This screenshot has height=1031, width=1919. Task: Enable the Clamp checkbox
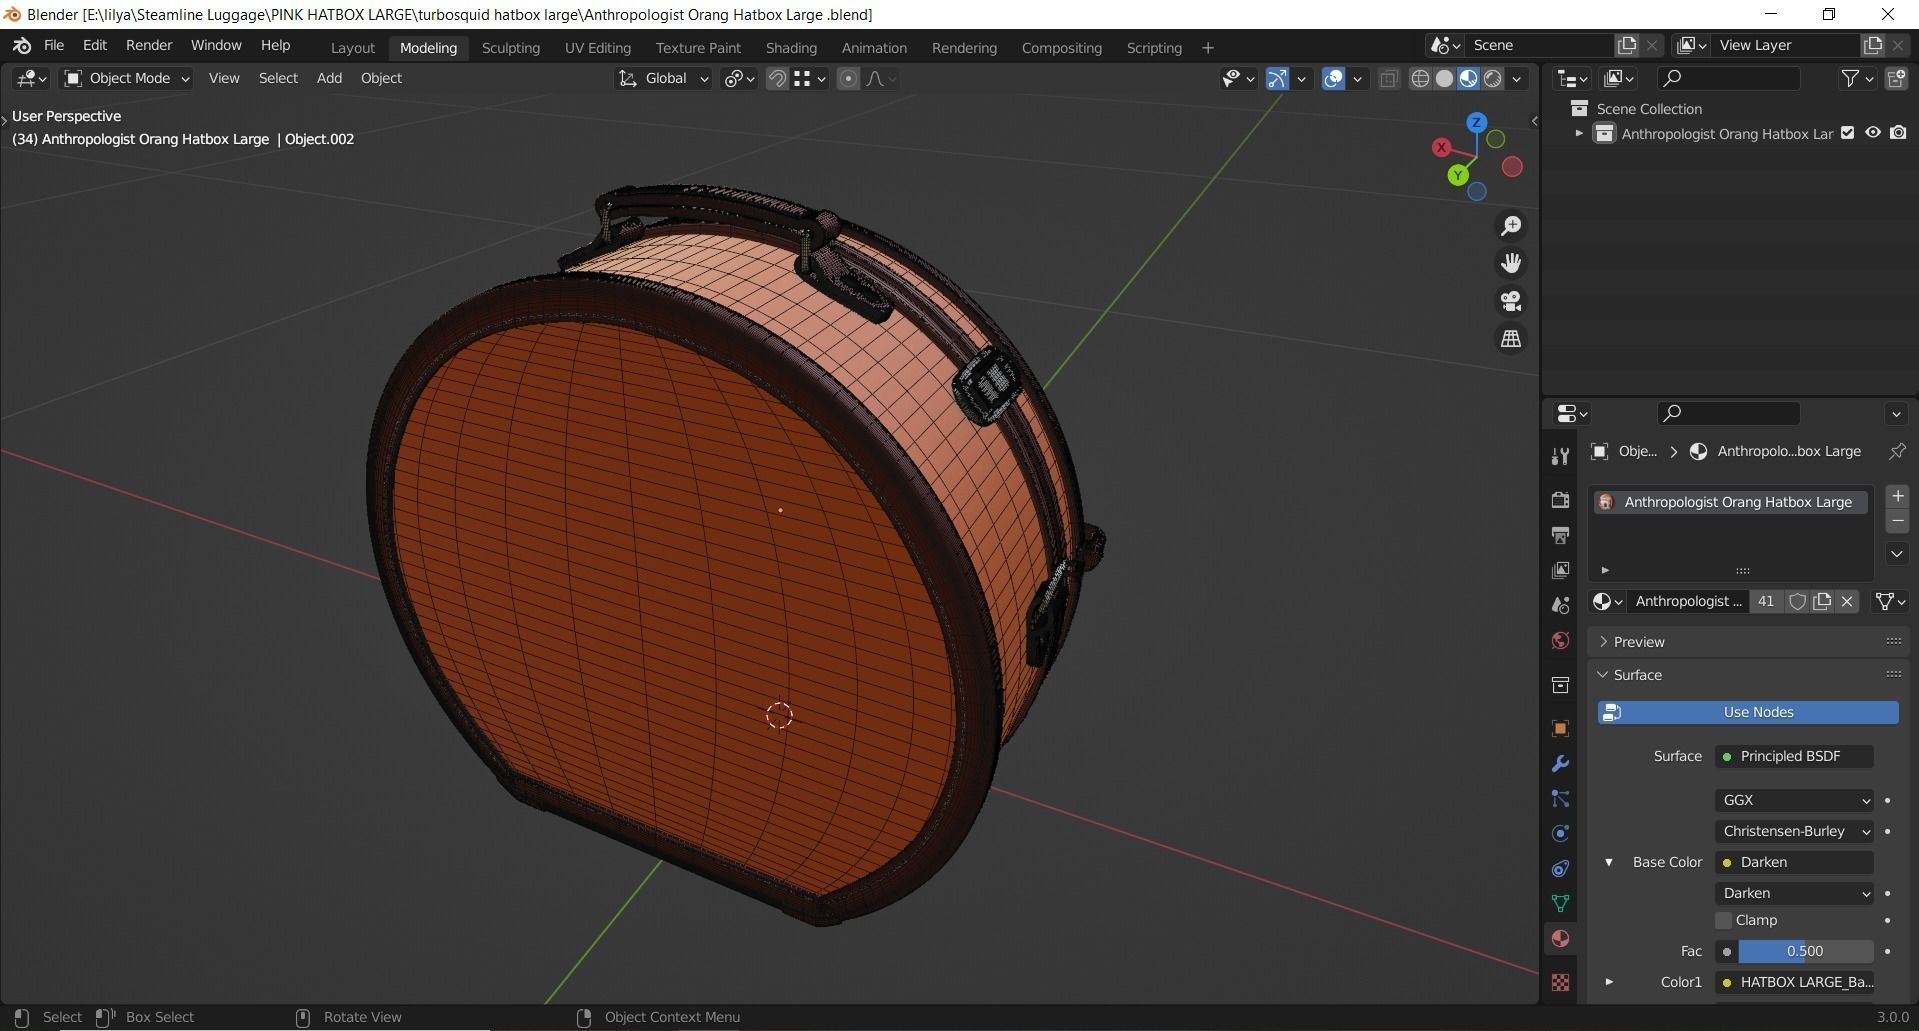coord(1723,920)
